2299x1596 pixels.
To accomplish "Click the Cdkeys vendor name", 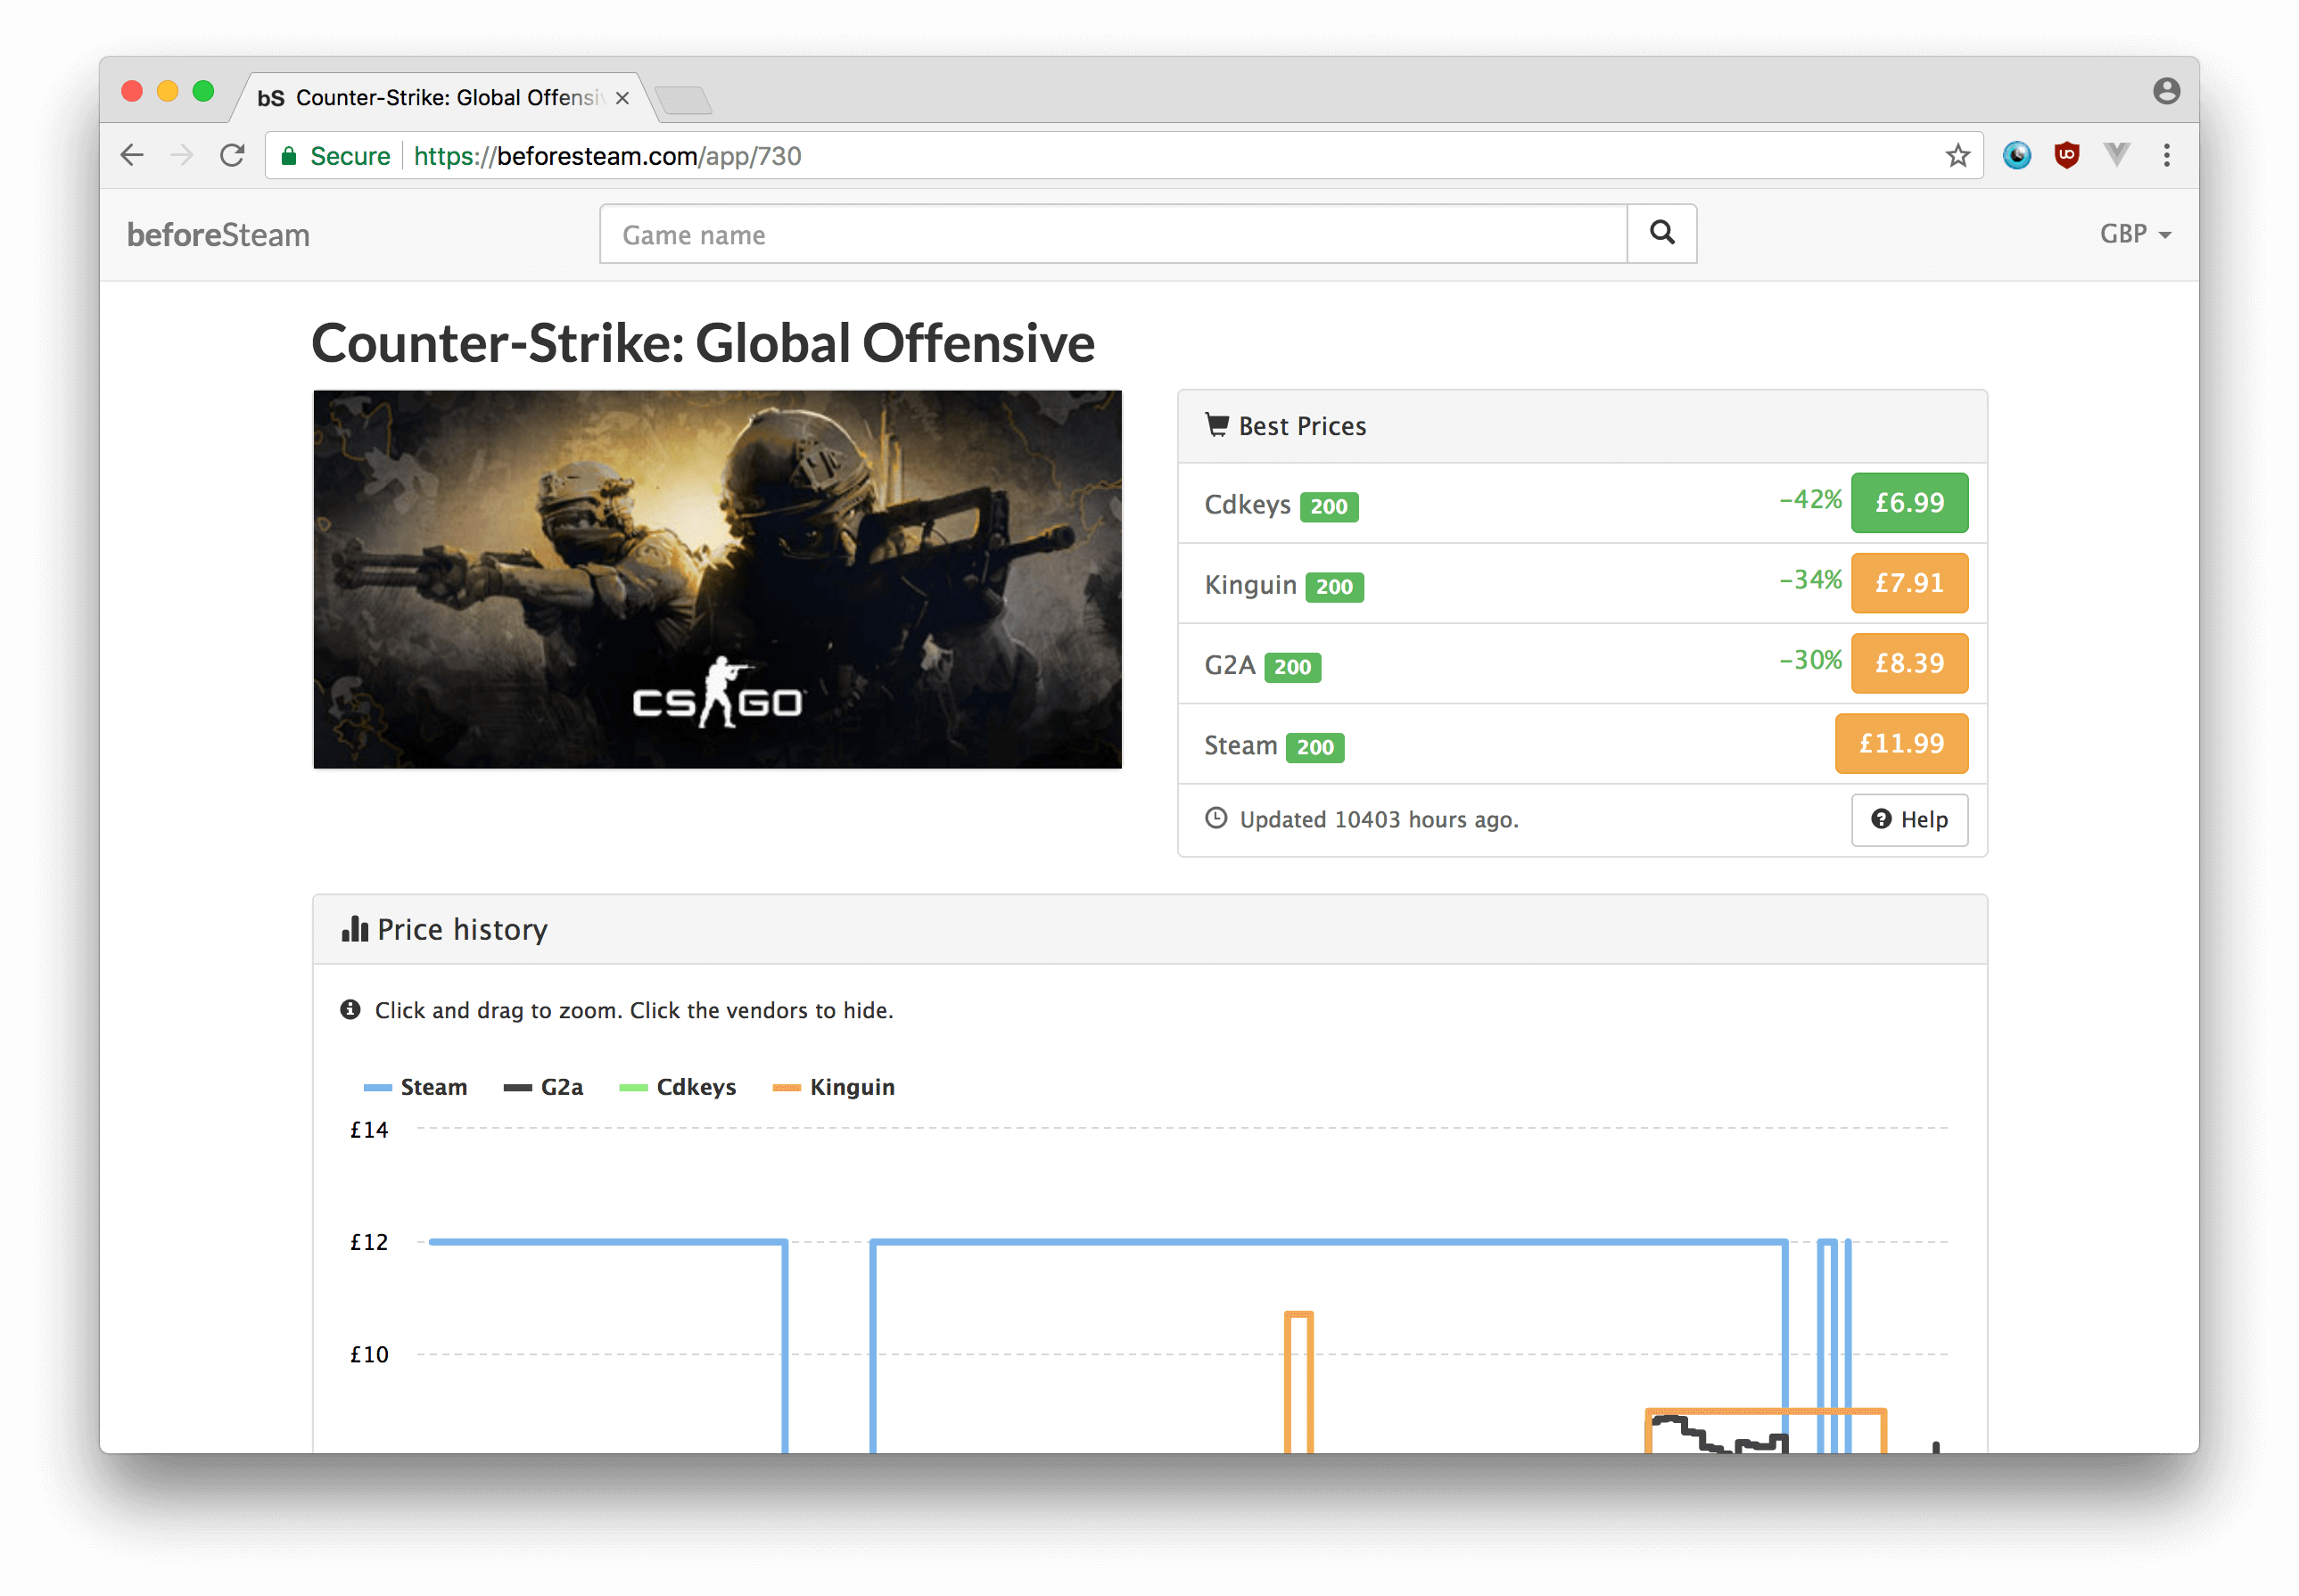I will [x=1247, y=505].
